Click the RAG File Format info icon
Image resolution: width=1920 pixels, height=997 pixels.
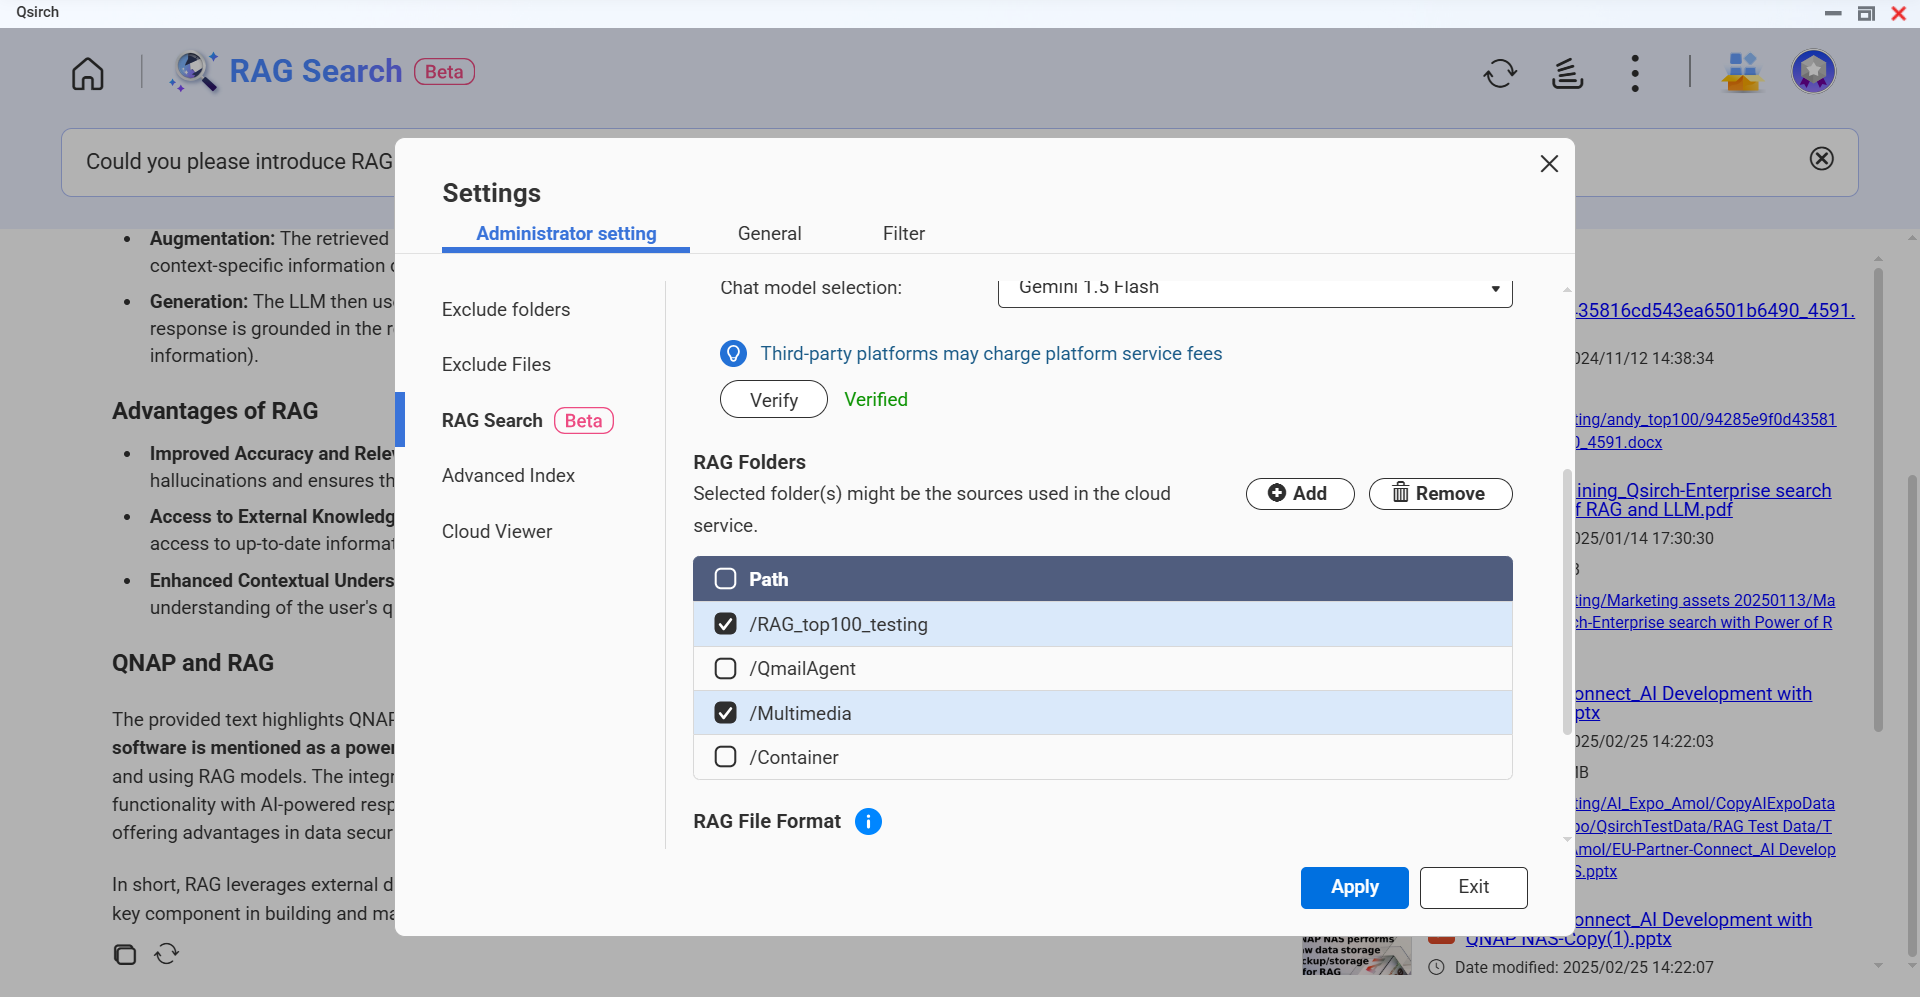click(x=868, y=821)
